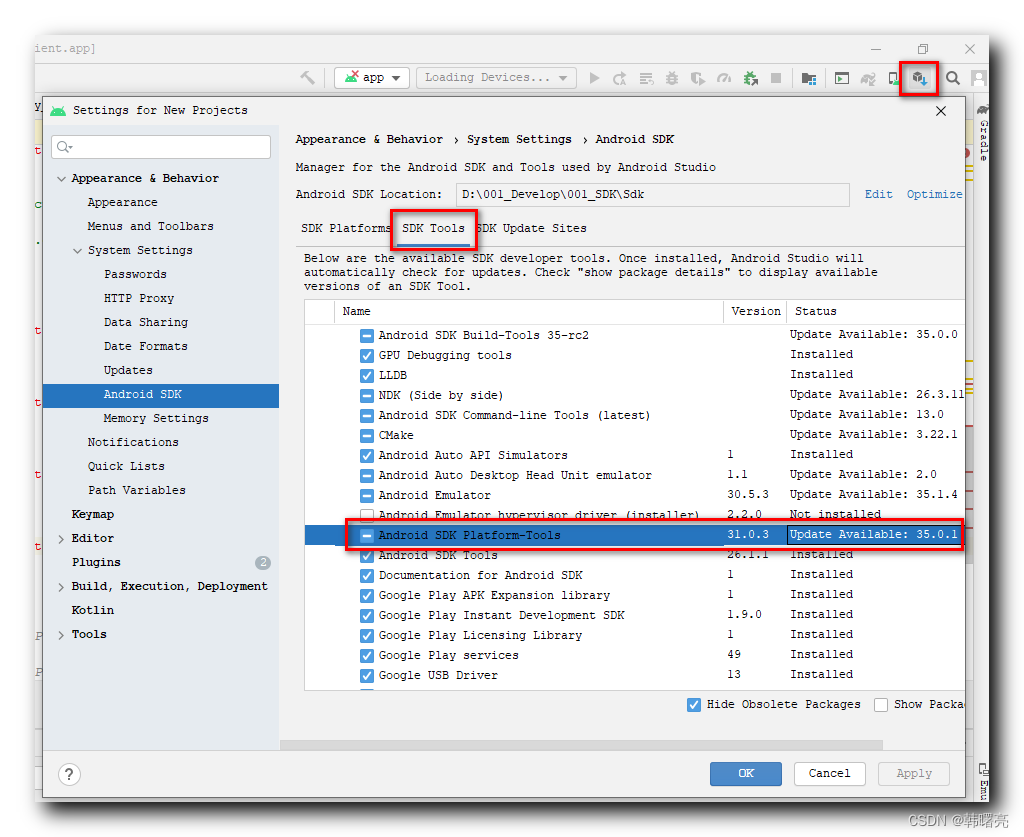Select Appearance in settings tree
This screenshot has width=1024, height=837.
tap(122, 202)
